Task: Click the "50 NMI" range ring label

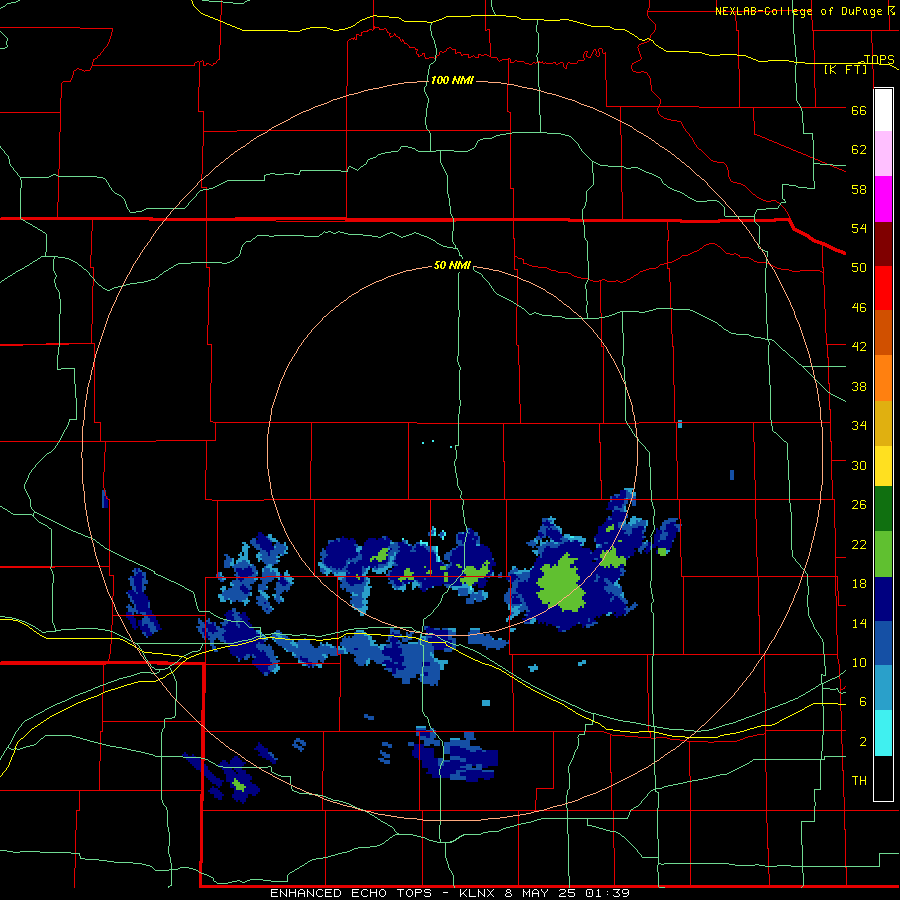Action: click(x=452, y=265)
